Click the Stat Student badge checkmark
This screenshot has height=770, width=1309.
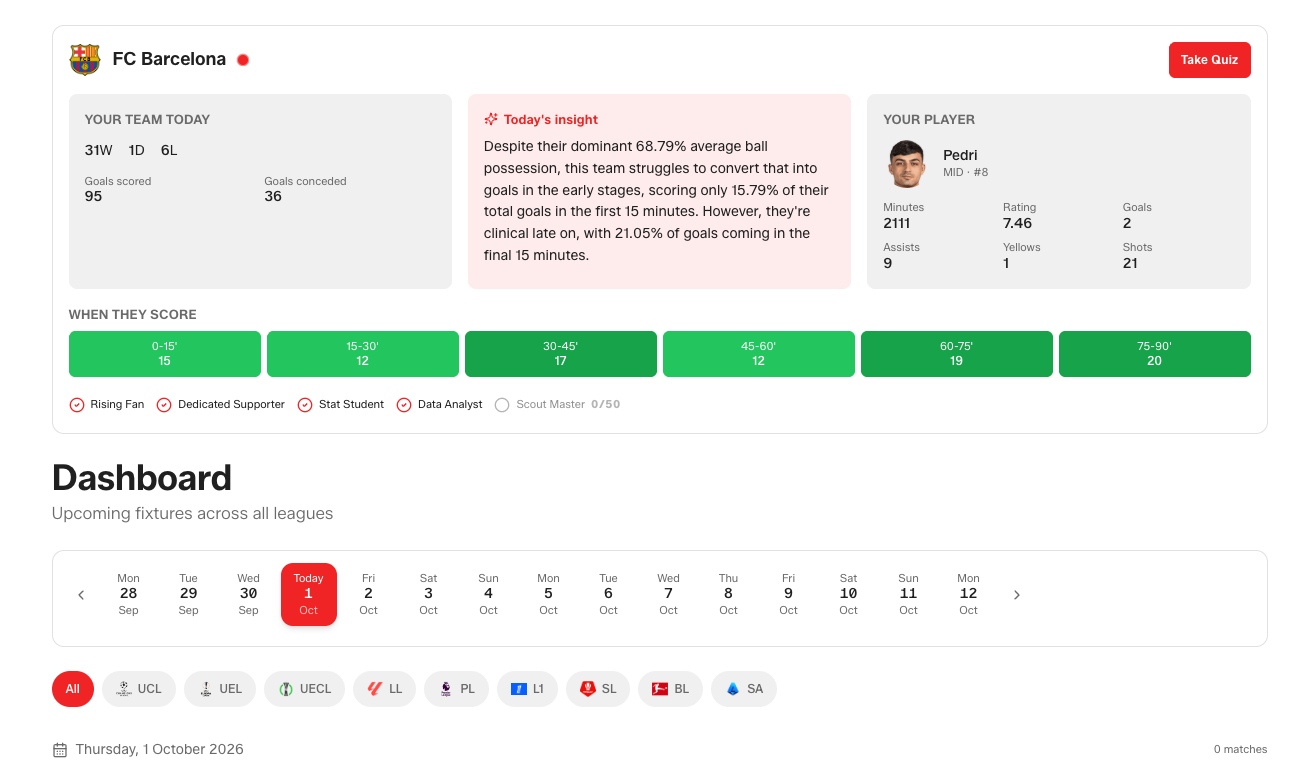pyautogui.click(x=305, y=405)
